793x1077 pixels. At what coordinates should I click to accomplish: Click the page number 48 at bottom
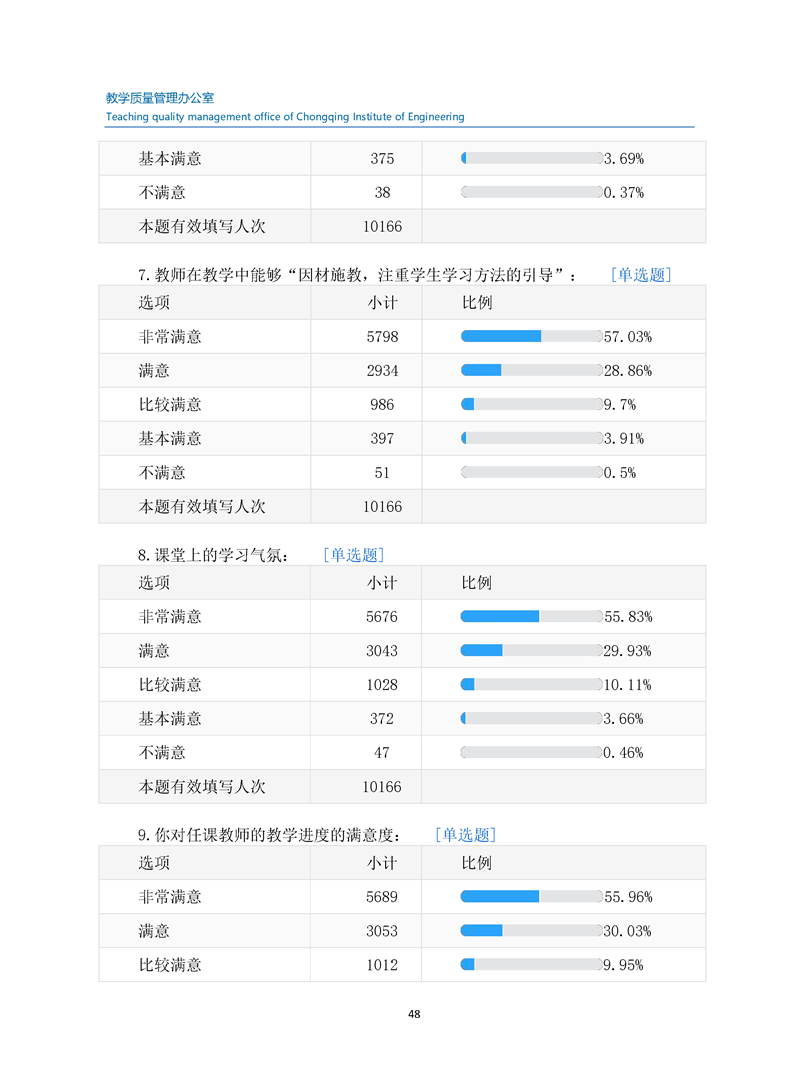pos(414,1014)
